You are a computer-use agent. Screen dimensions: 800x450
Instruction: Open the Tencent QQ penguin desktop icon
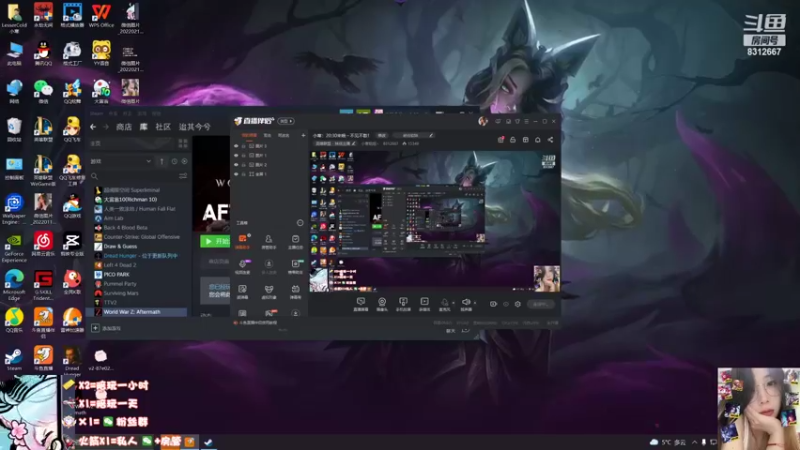tap(43, 53)
